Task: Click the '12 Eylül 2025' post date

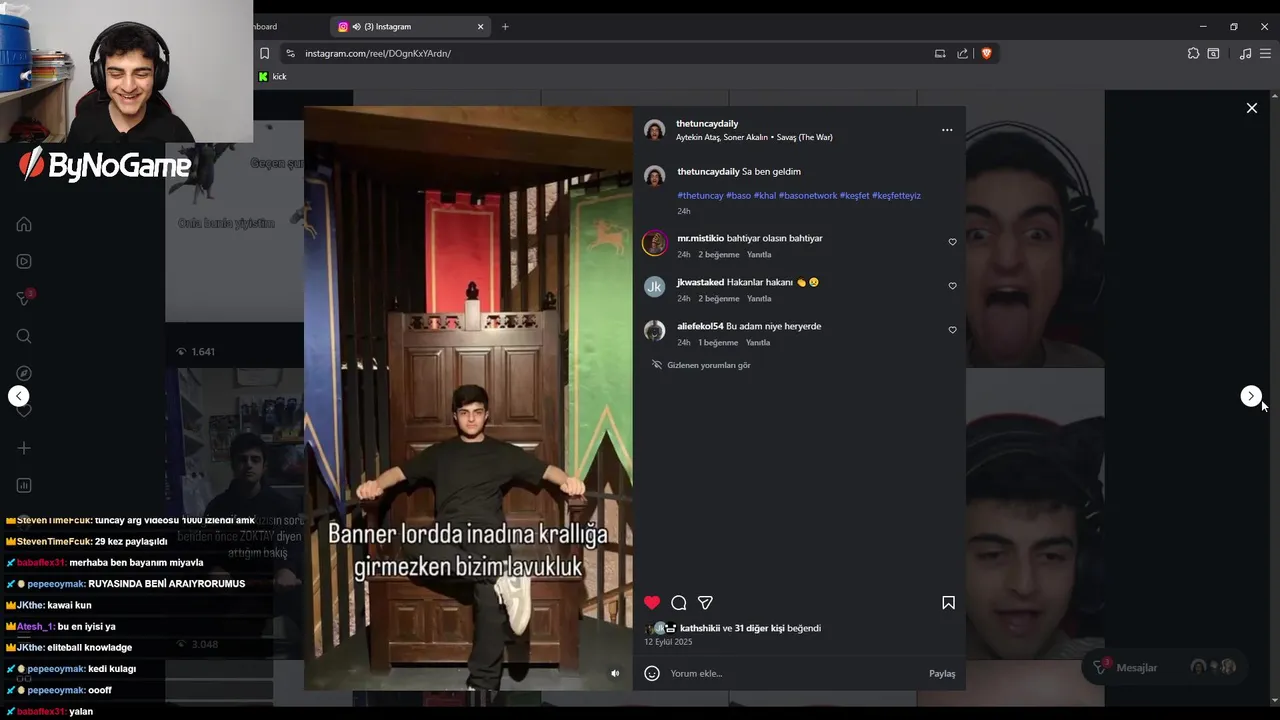Action: click(668, 642)
